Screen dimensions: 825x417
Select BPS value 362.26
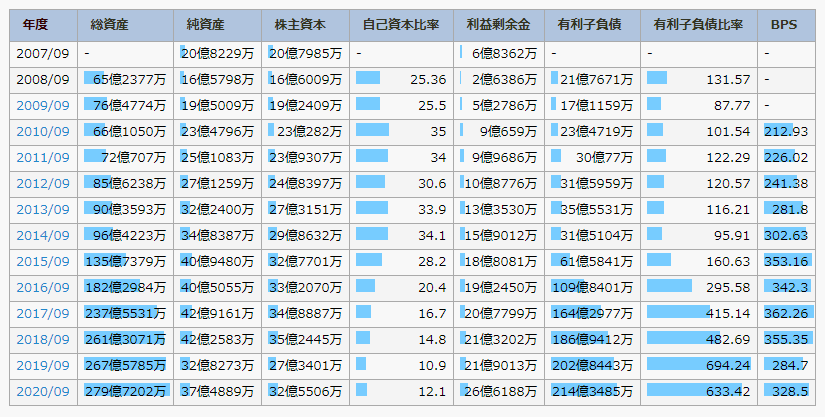786,314
